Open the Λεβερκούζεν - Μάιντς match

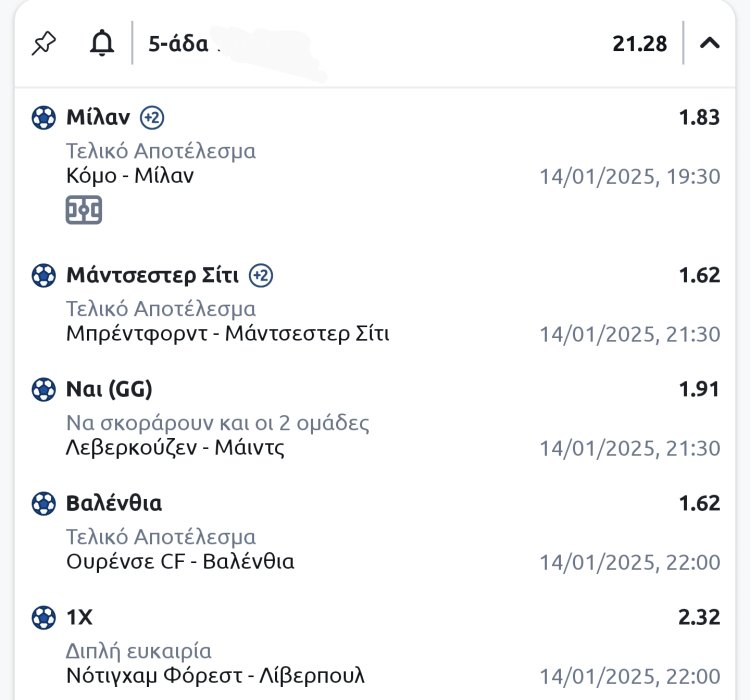pos(175,447)
